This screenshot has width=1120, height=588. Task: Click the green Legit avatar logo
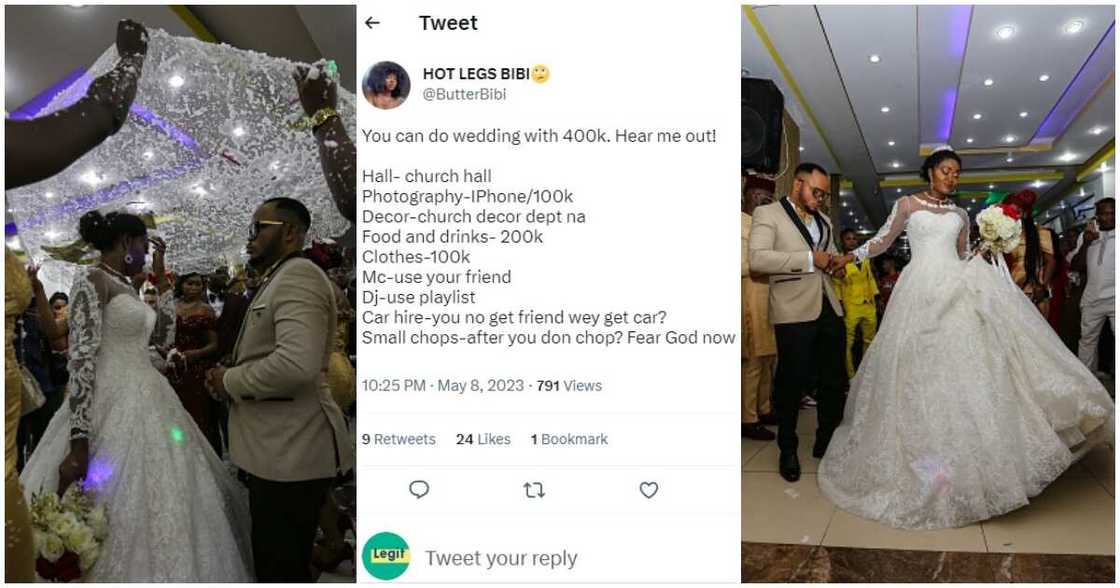click(x=386, y=556)
